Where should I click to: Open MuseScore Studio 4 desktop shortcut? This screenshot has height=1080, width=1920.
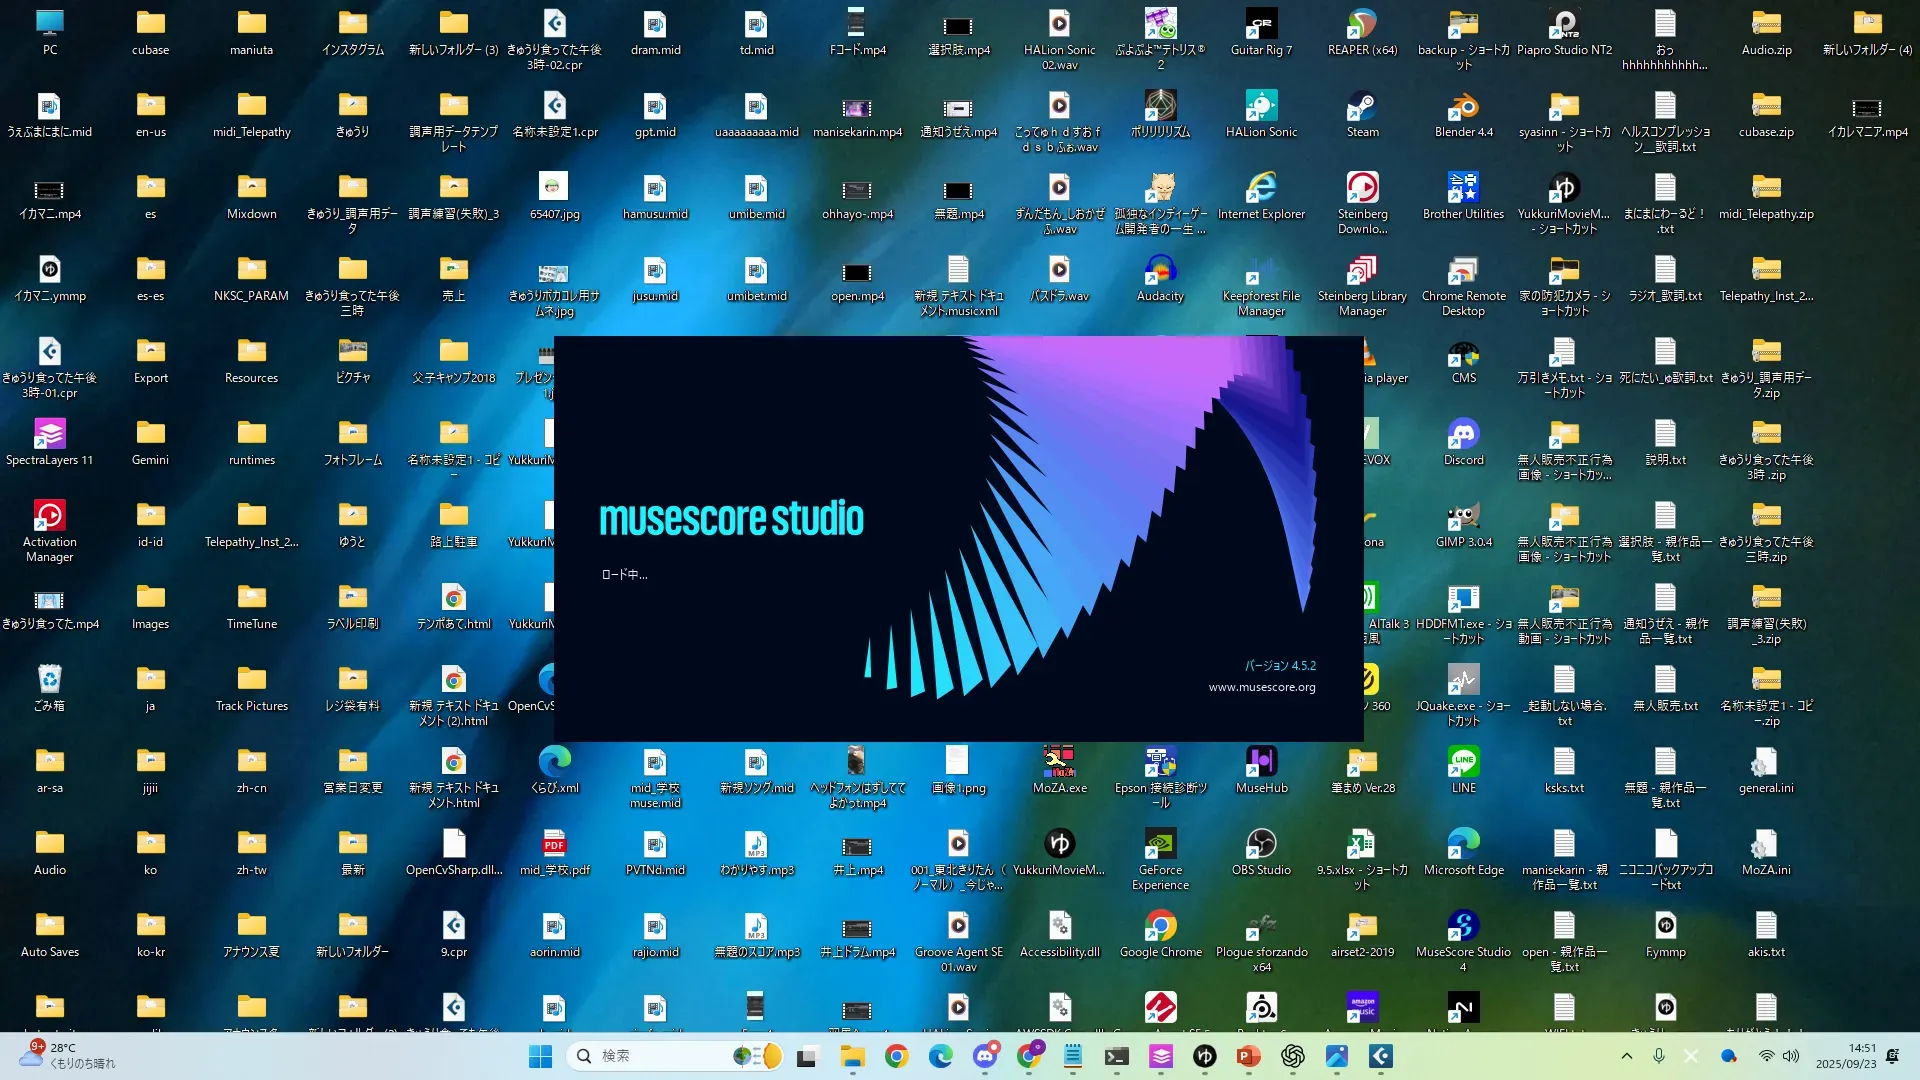[x=1463, y=928]
